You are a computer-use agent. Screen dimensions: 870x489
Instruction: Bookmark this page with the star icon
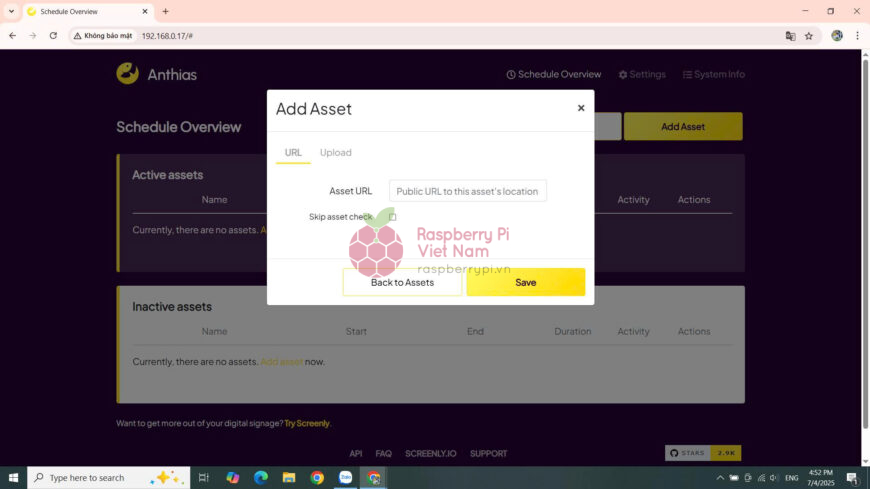tap(809, 35)
